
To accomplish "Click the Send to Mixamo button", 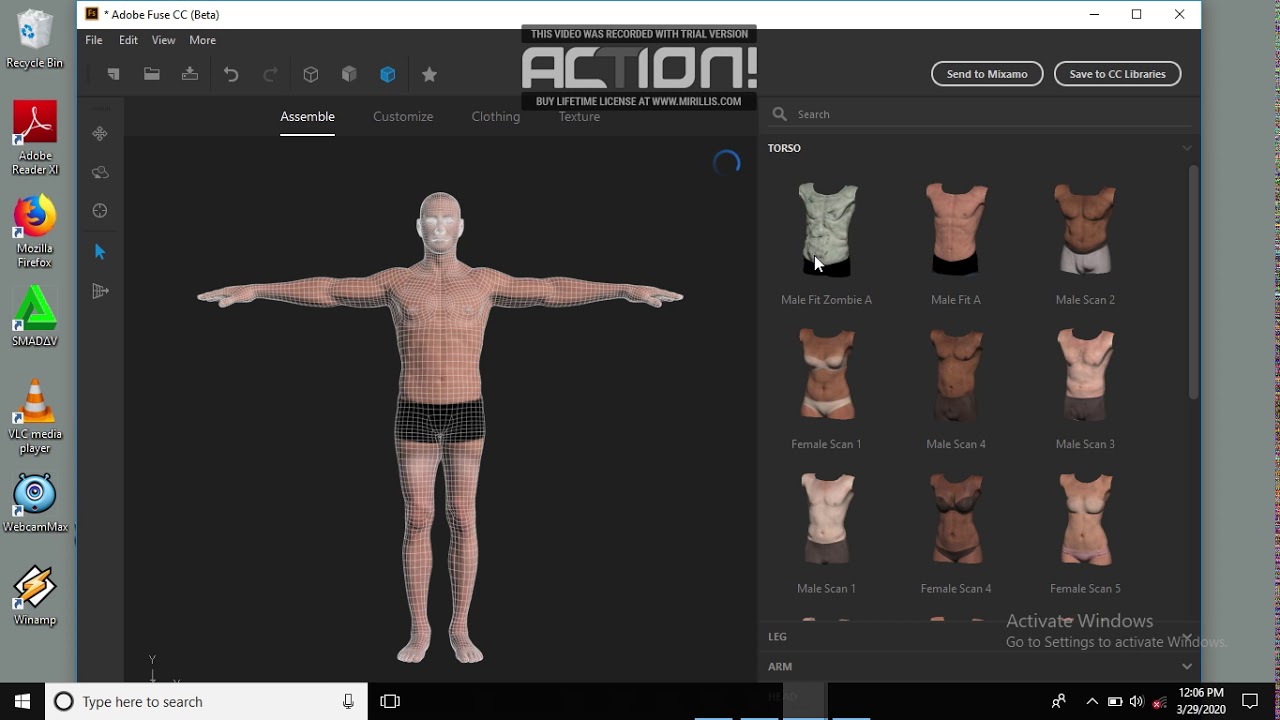I will 987,74.
